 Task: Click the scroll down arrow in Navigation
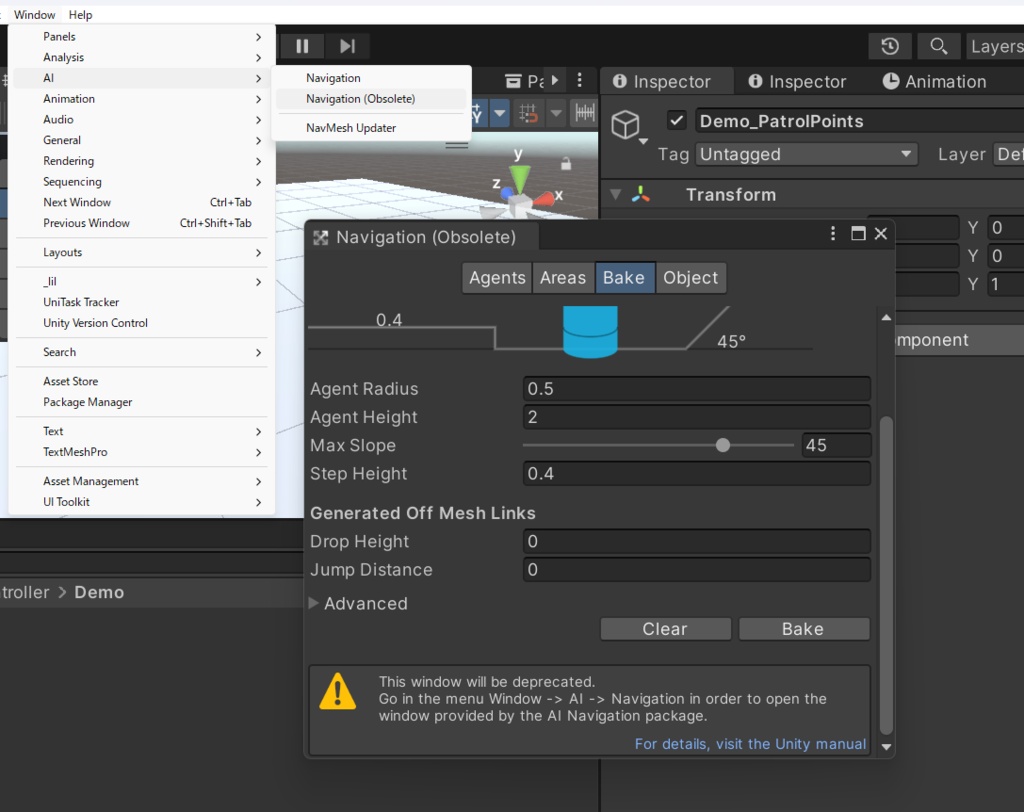tap(886, 747)
